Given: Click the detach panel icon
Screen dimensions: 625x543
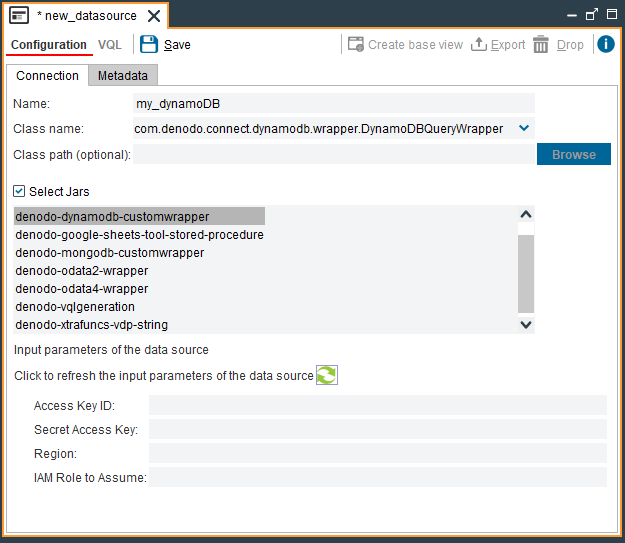Looking at the screenshot, I should tap(592, 14).
